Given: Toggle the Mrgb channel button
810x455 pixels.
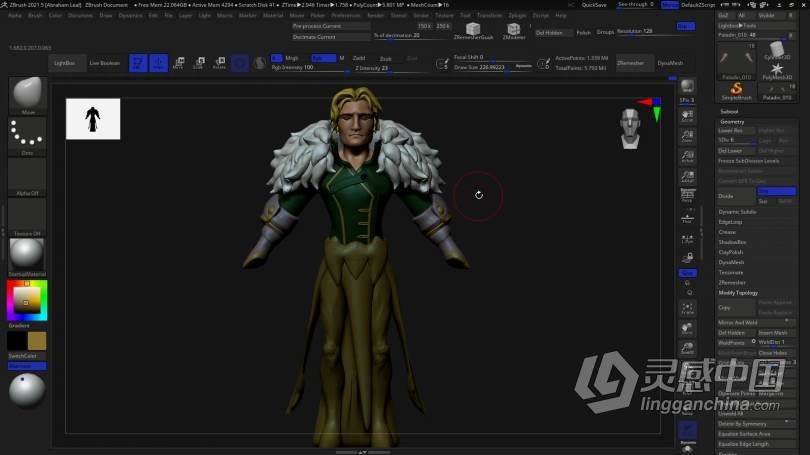Looking at the screenshot, I should point(292,58).
